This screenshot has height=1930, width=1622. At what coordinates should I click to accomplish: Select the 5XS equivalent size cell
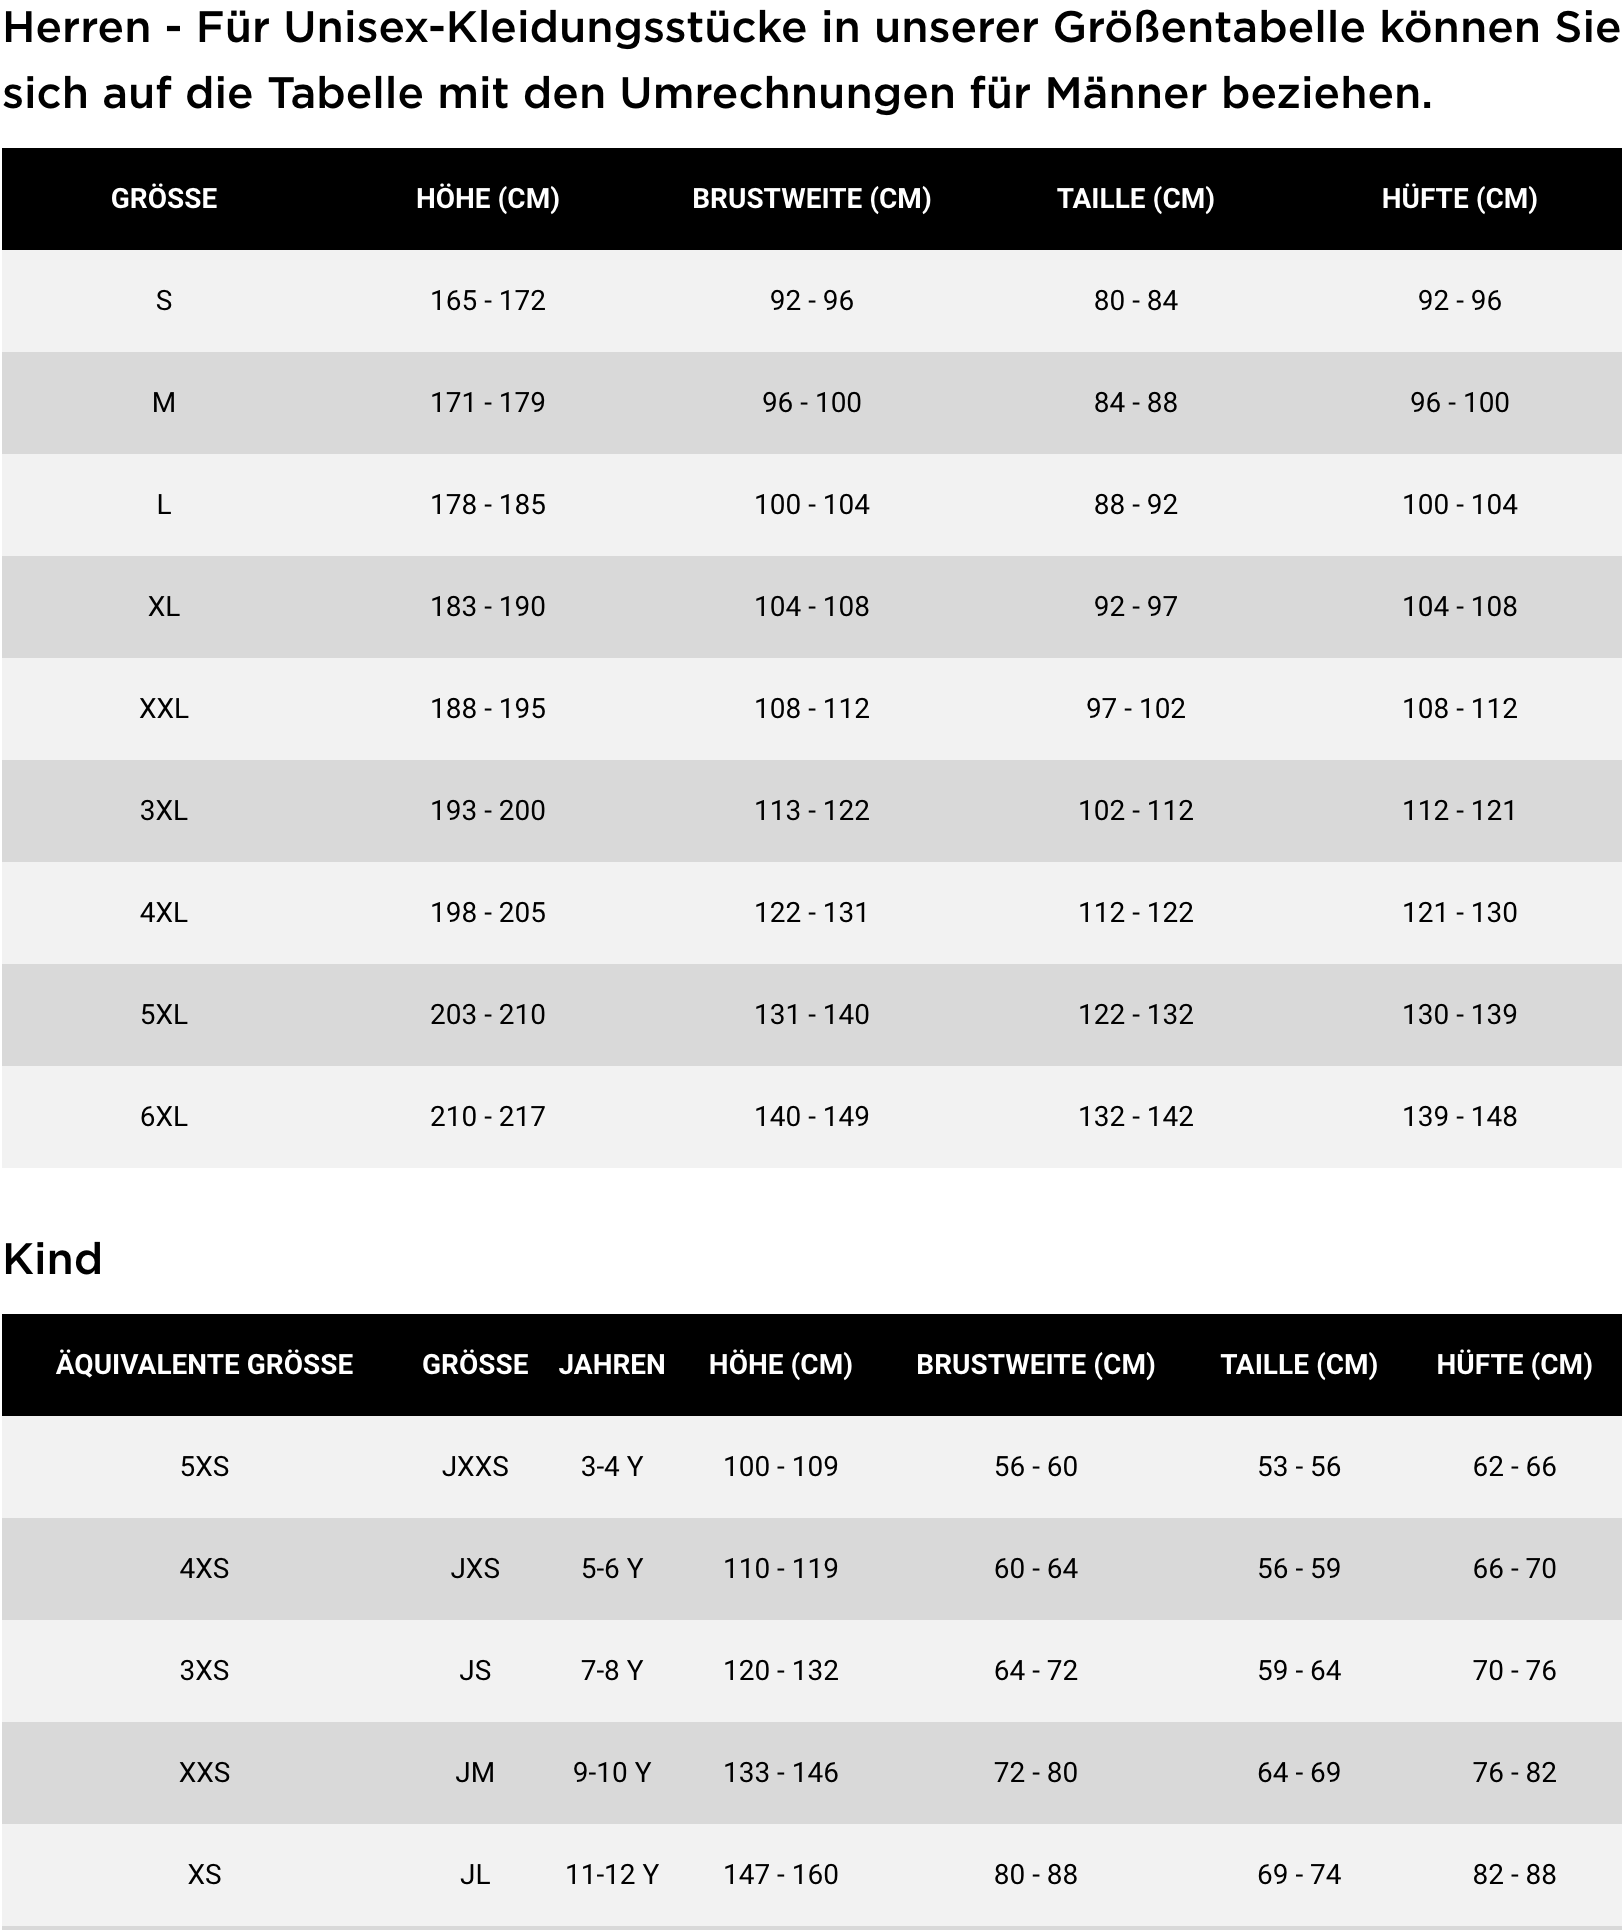coord(204,1467)
